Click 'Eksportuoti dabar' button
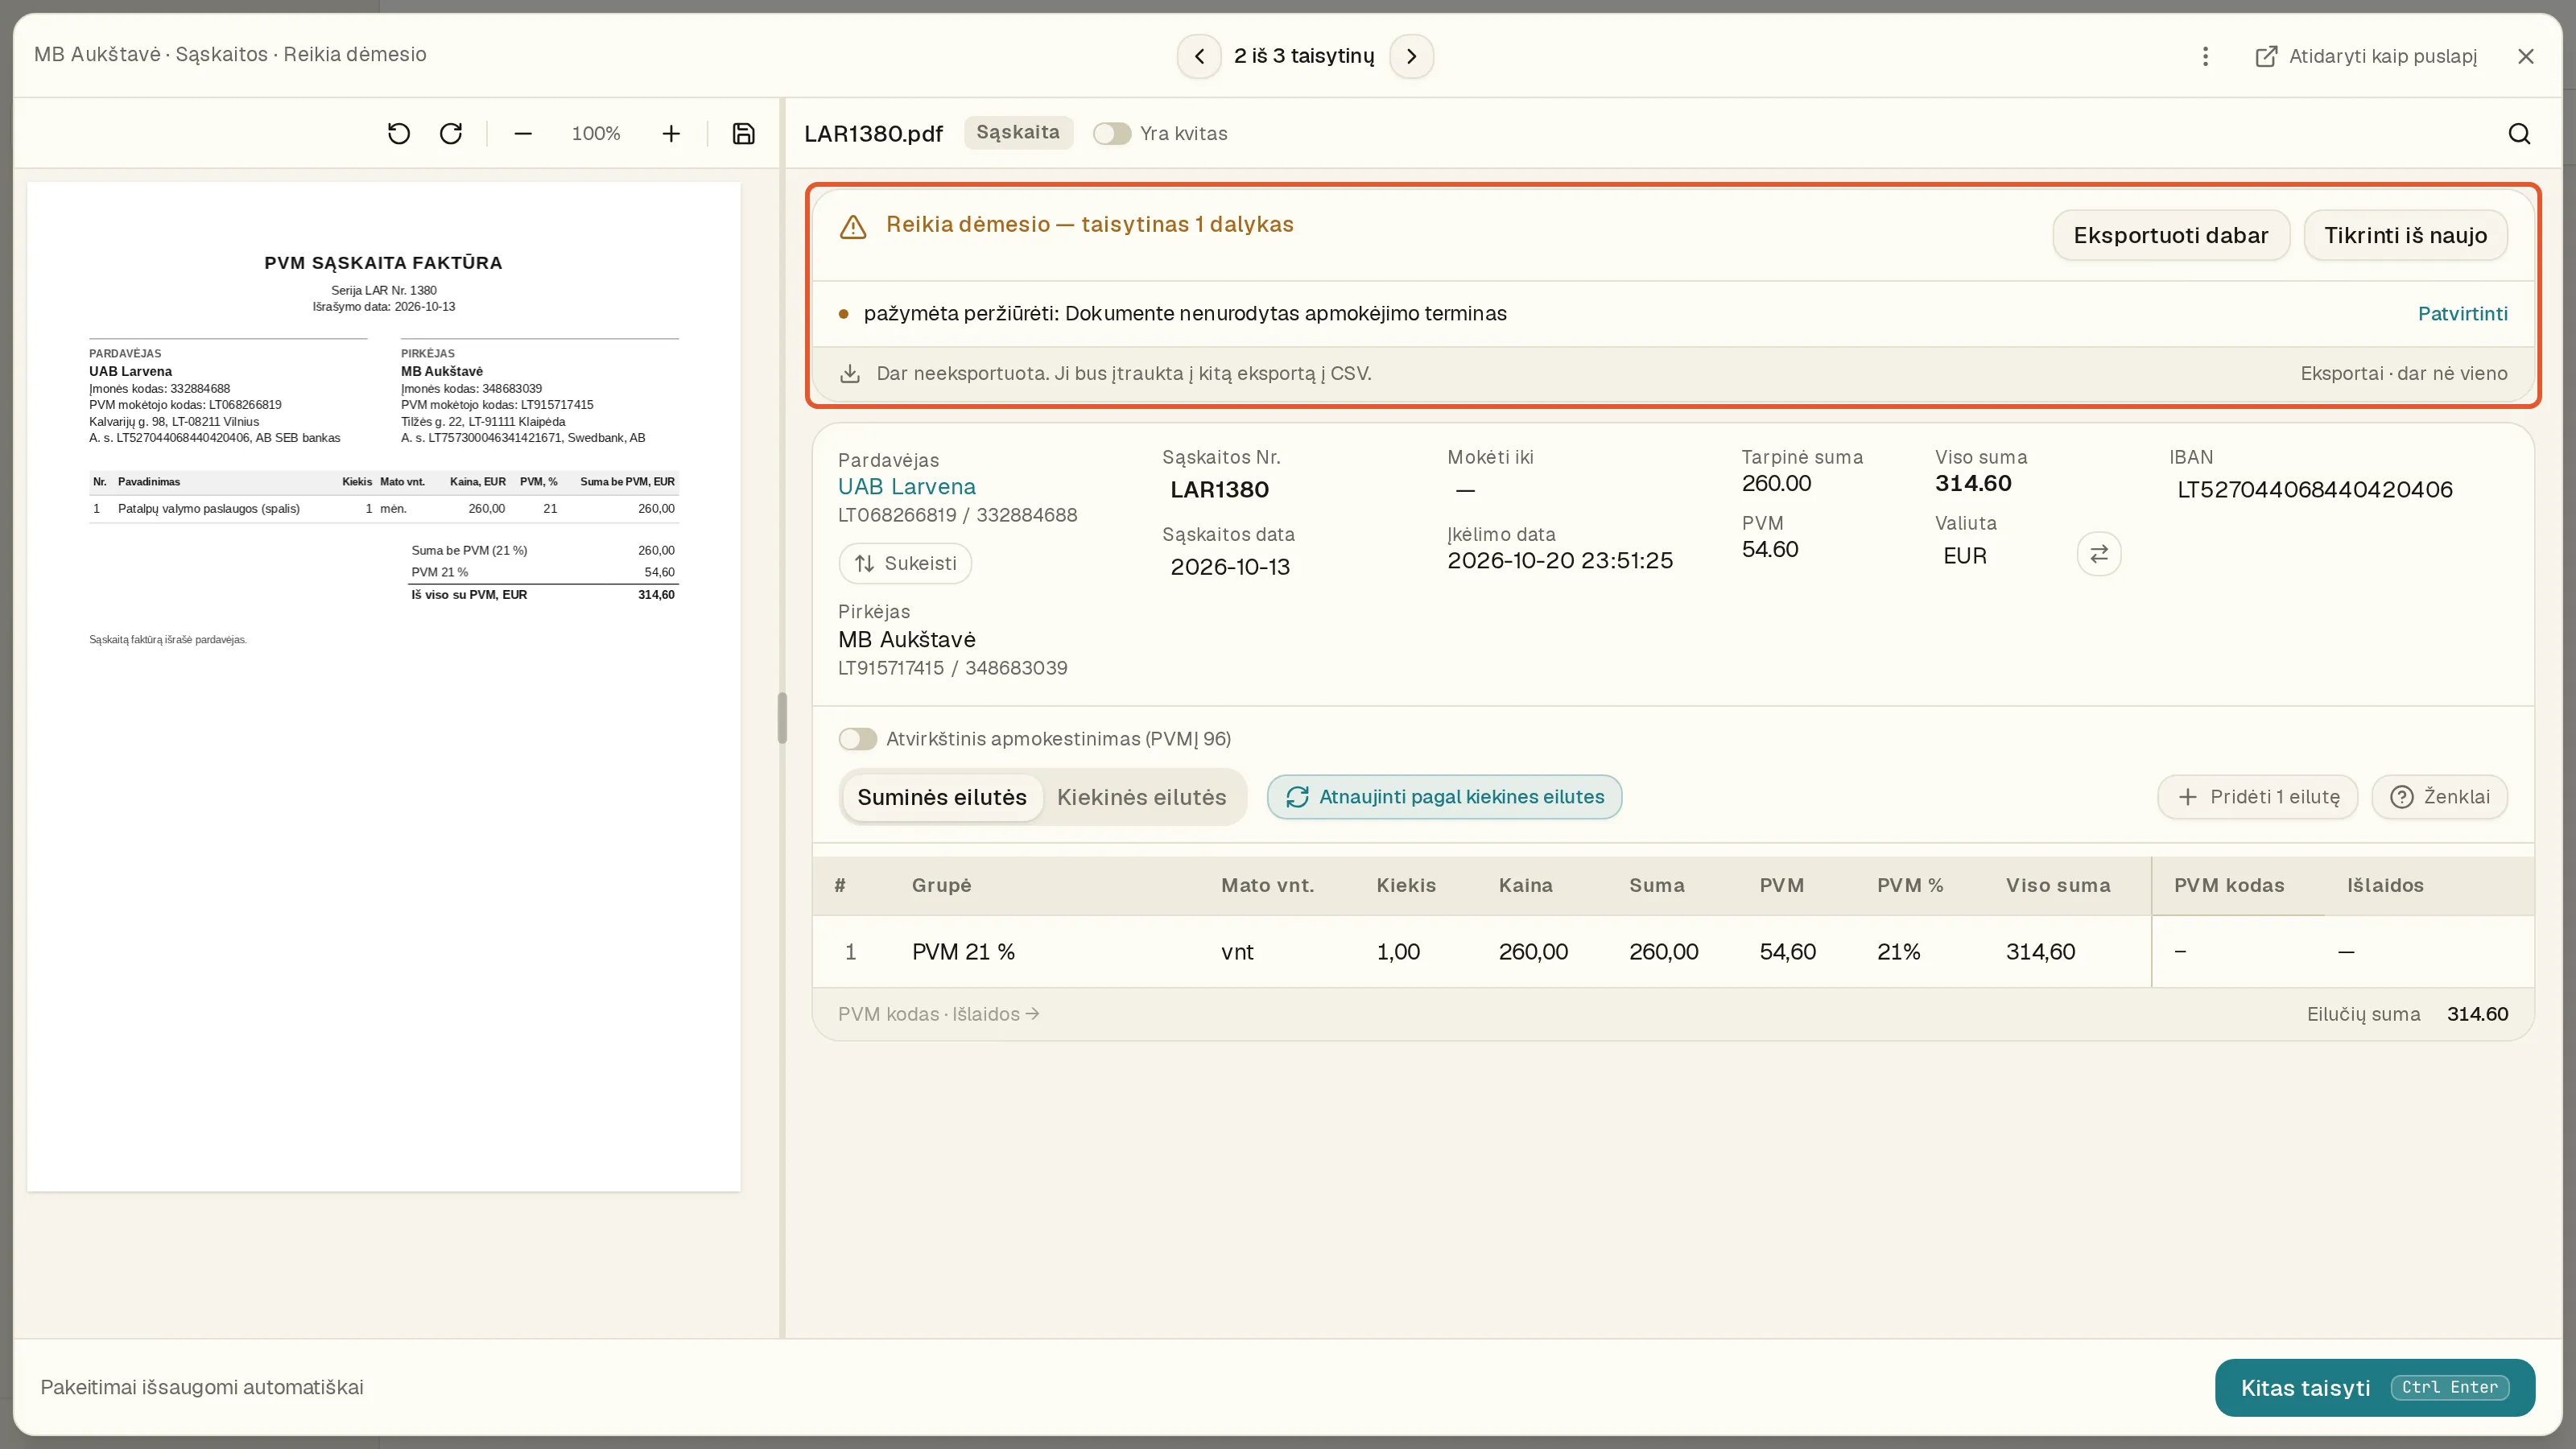Screen dimensions: 2576x1449 [x=2170, y=235]
